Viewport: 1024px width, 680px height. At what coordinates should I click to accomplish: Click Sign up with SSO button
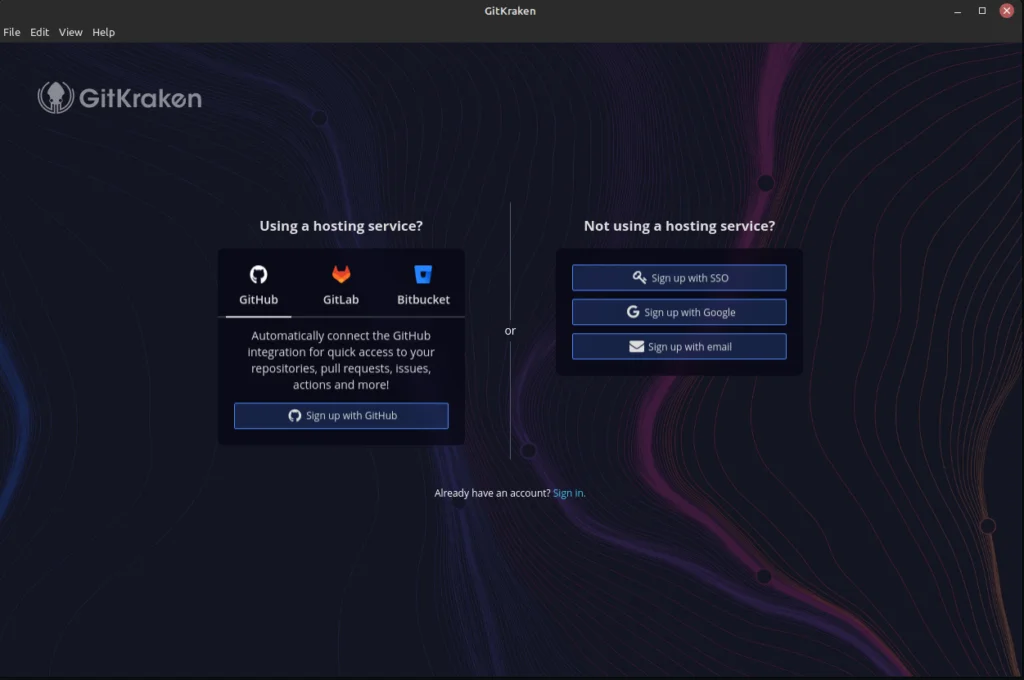(x=679, y=278)
